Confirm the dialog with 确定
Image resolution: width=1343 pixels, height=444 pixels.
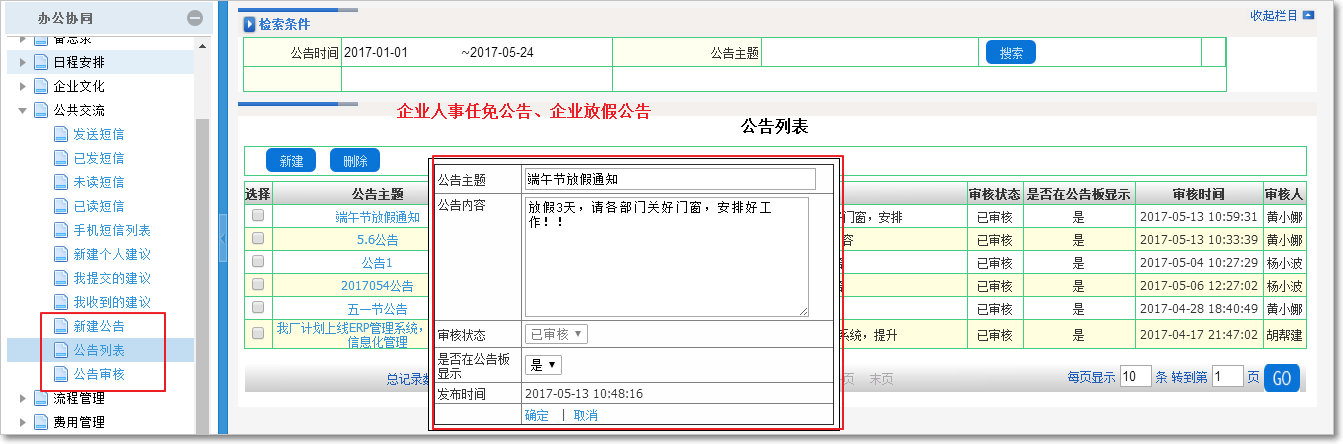click(537, 415)
